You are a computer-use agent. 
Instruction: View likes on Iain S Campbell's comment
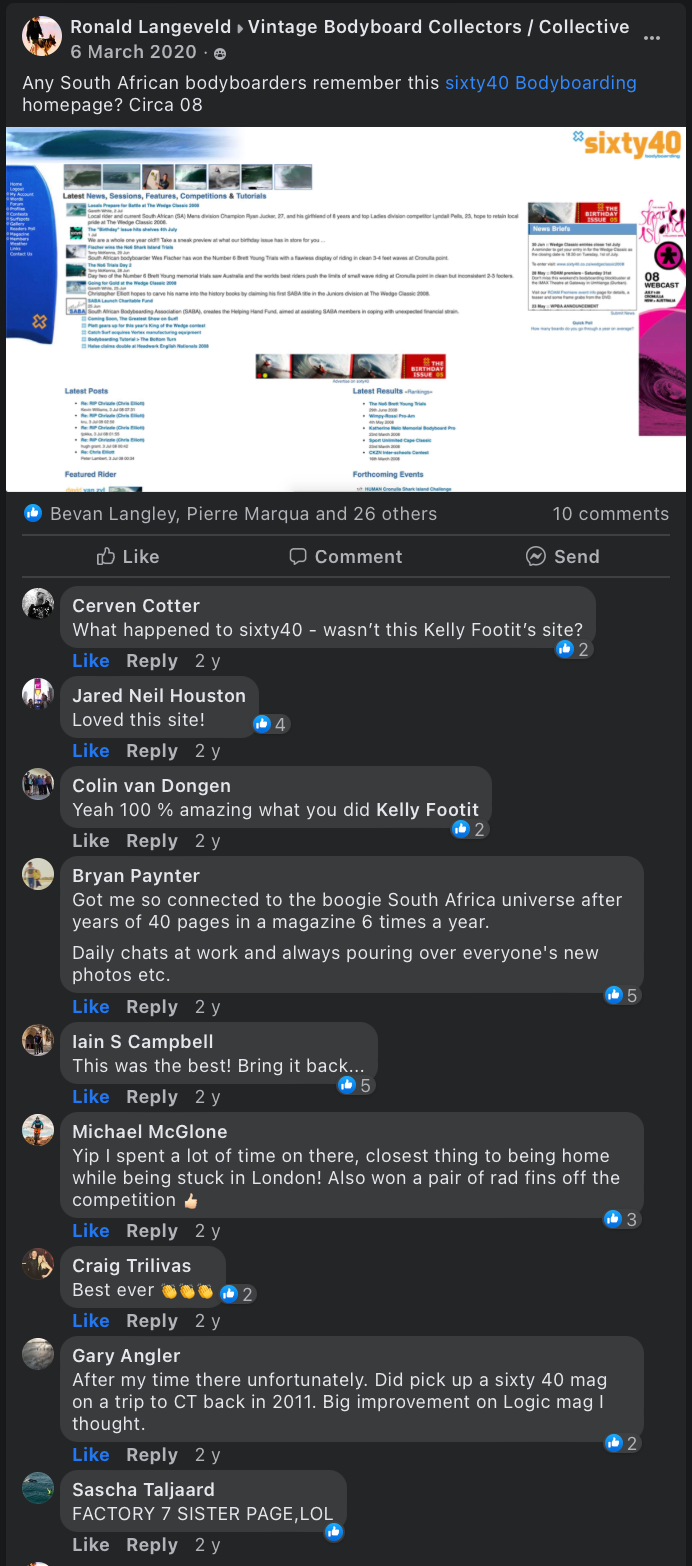click(355, 1085)
